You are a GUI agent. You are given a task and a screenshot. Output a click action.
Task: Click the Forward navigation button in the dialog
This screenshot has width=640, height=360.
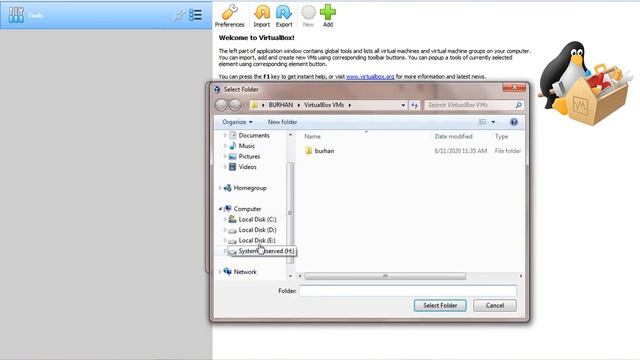pos(235,105)
